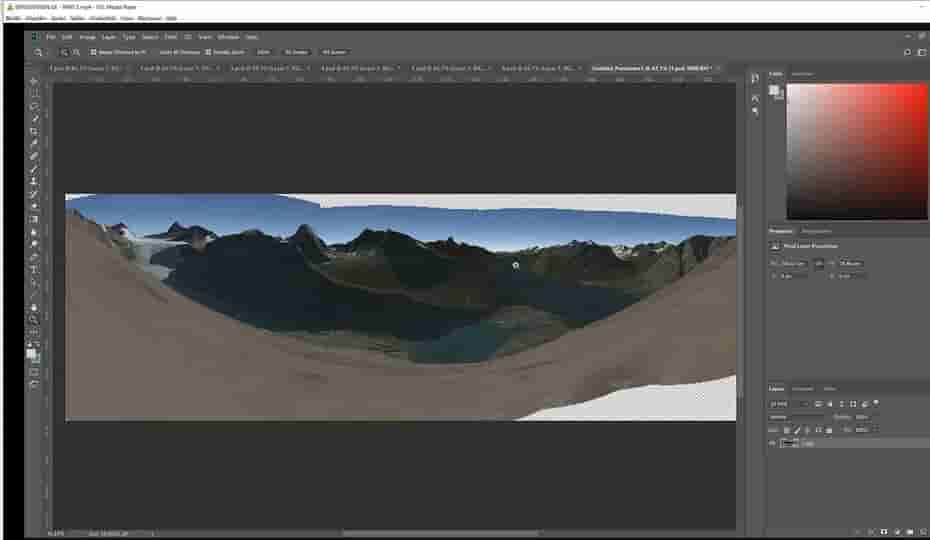The image size is (930, 540).
Task: Pick the Eyedropper tool
Action: [34, 144]
